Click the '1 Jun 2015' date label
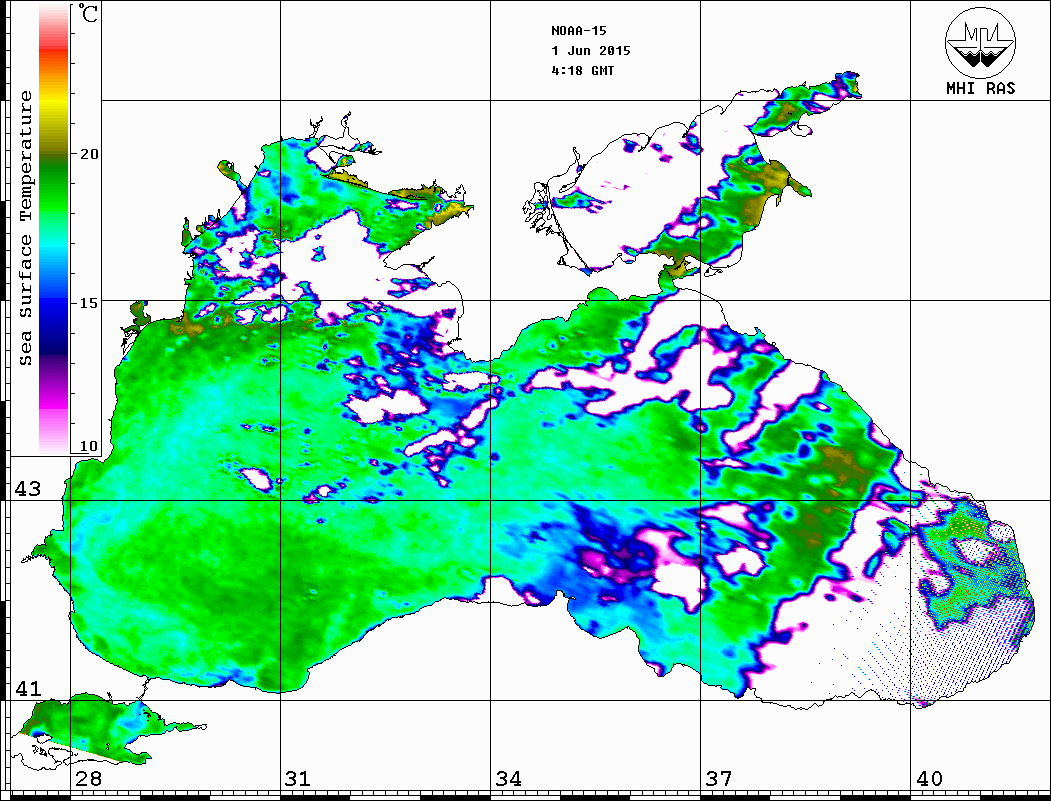 pos(591,51)
